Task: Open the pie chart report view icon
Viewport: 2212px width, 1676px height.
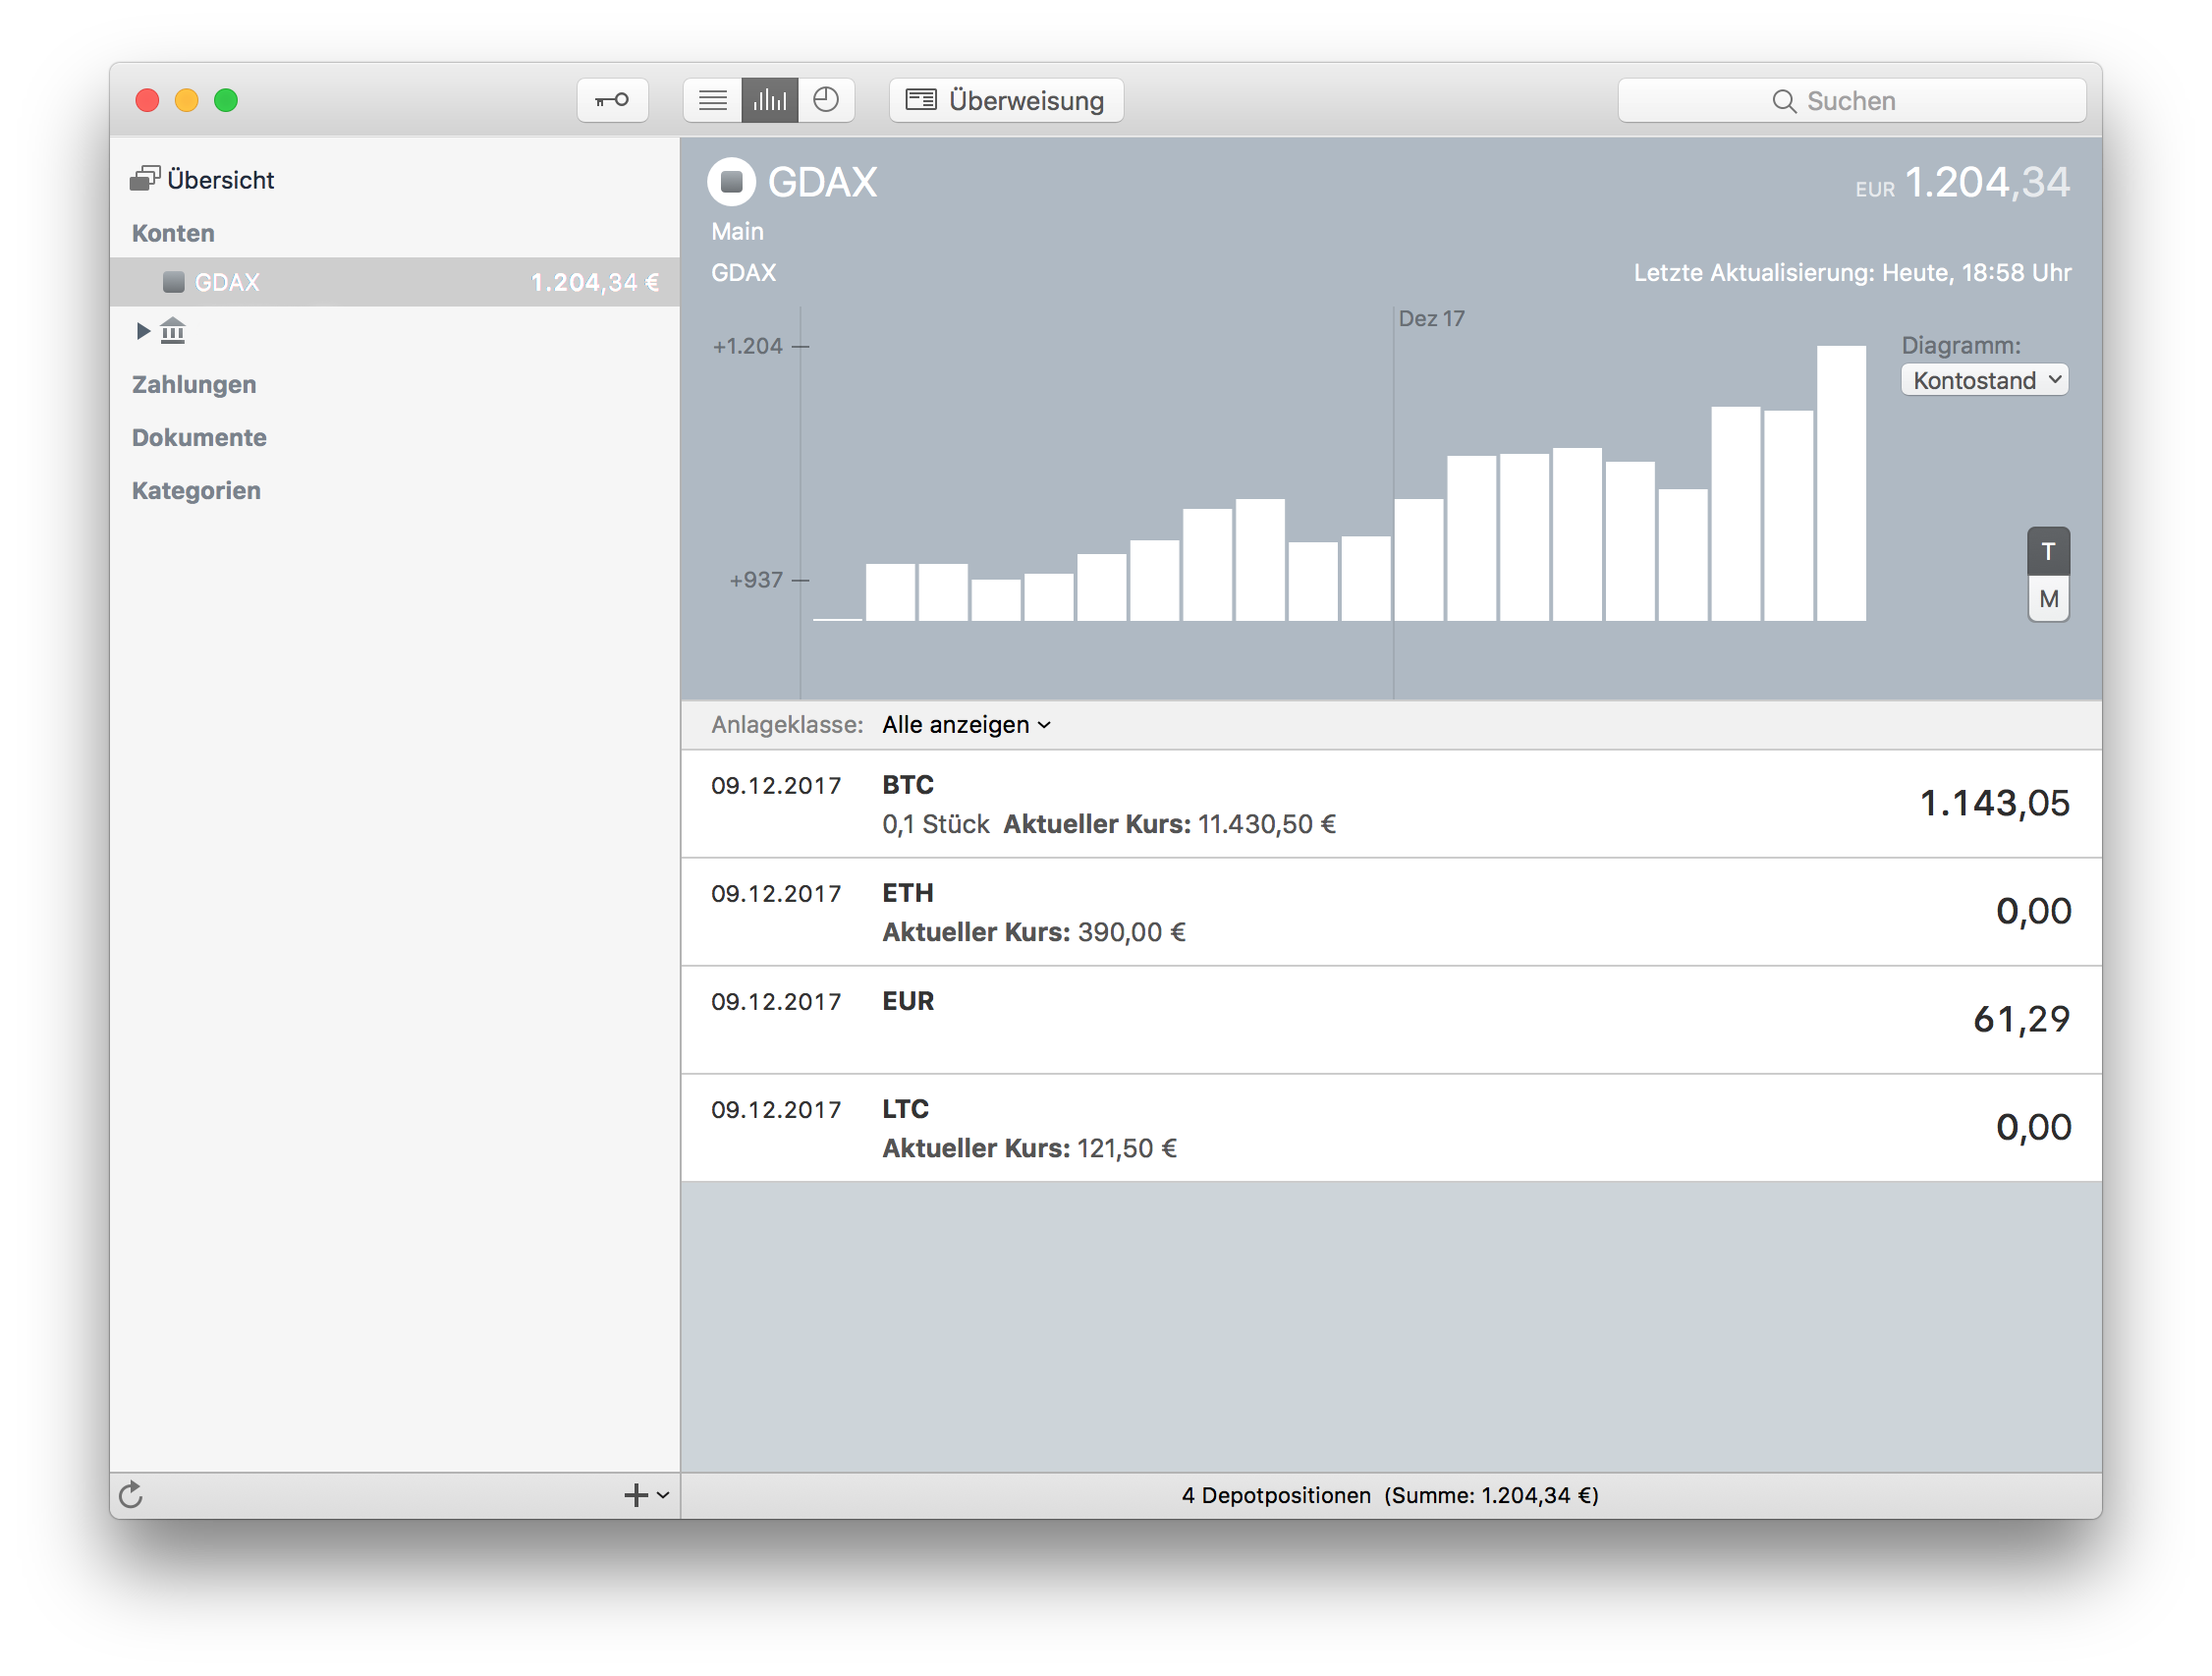Action: (826, 100)
